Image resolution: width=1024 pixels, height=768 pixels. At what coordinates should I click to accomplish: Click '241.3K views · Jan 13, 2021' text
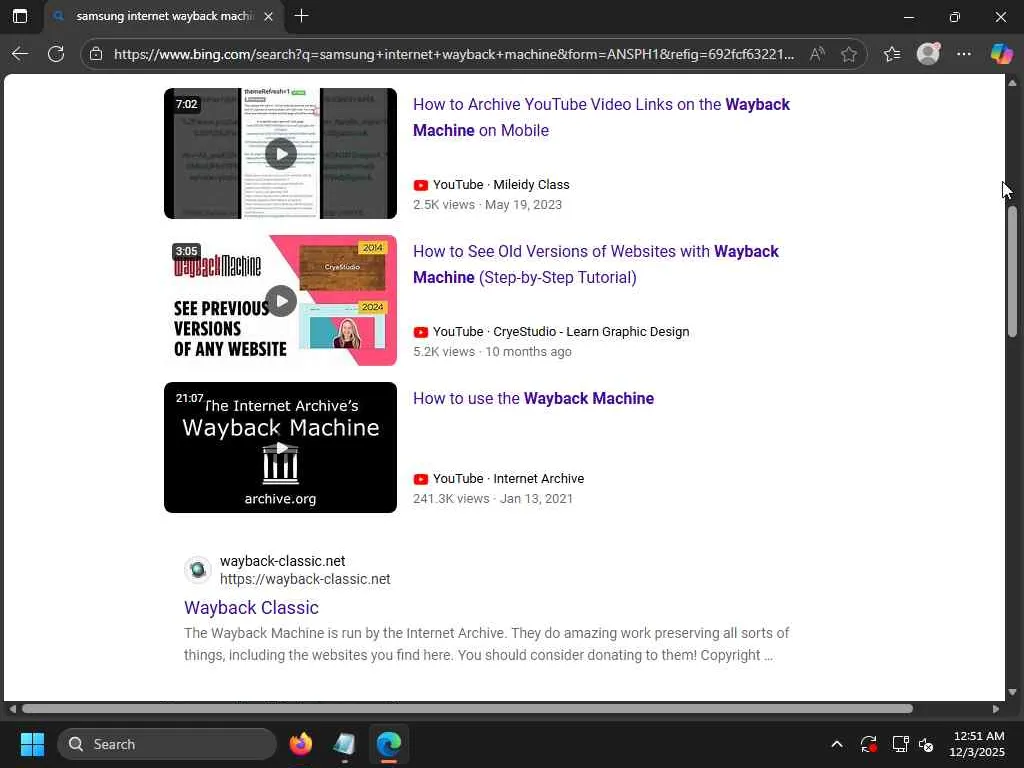click(x=493, y=498)
